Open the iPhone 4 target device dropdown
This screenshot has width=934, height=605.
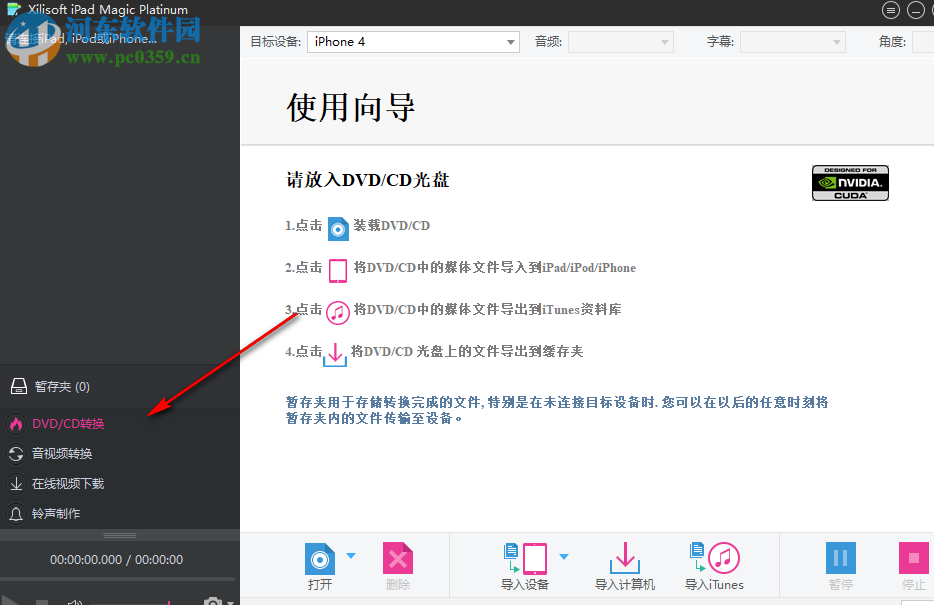tap(413, 42)
